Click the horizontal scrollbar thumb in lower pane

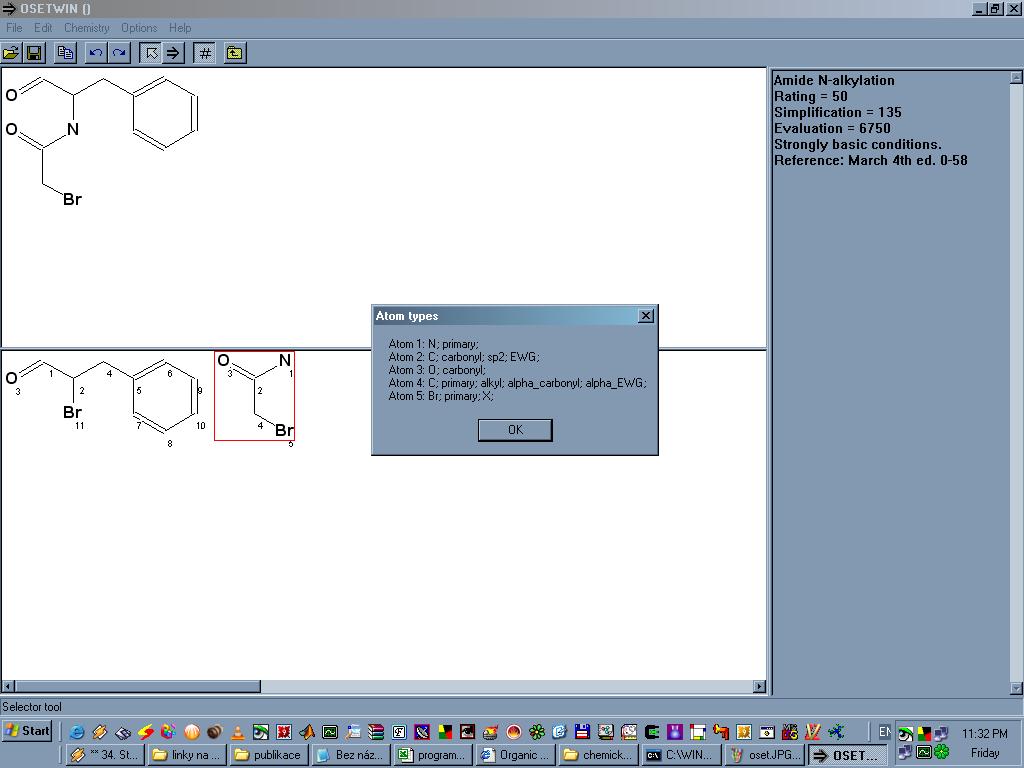138,686
